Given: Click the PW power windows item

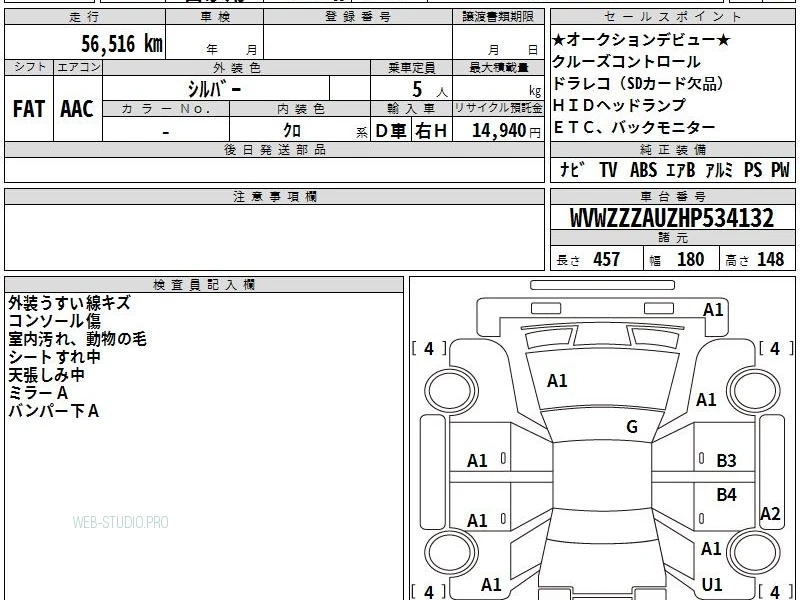Looking at the screenshot, I should tap(780, 169).
